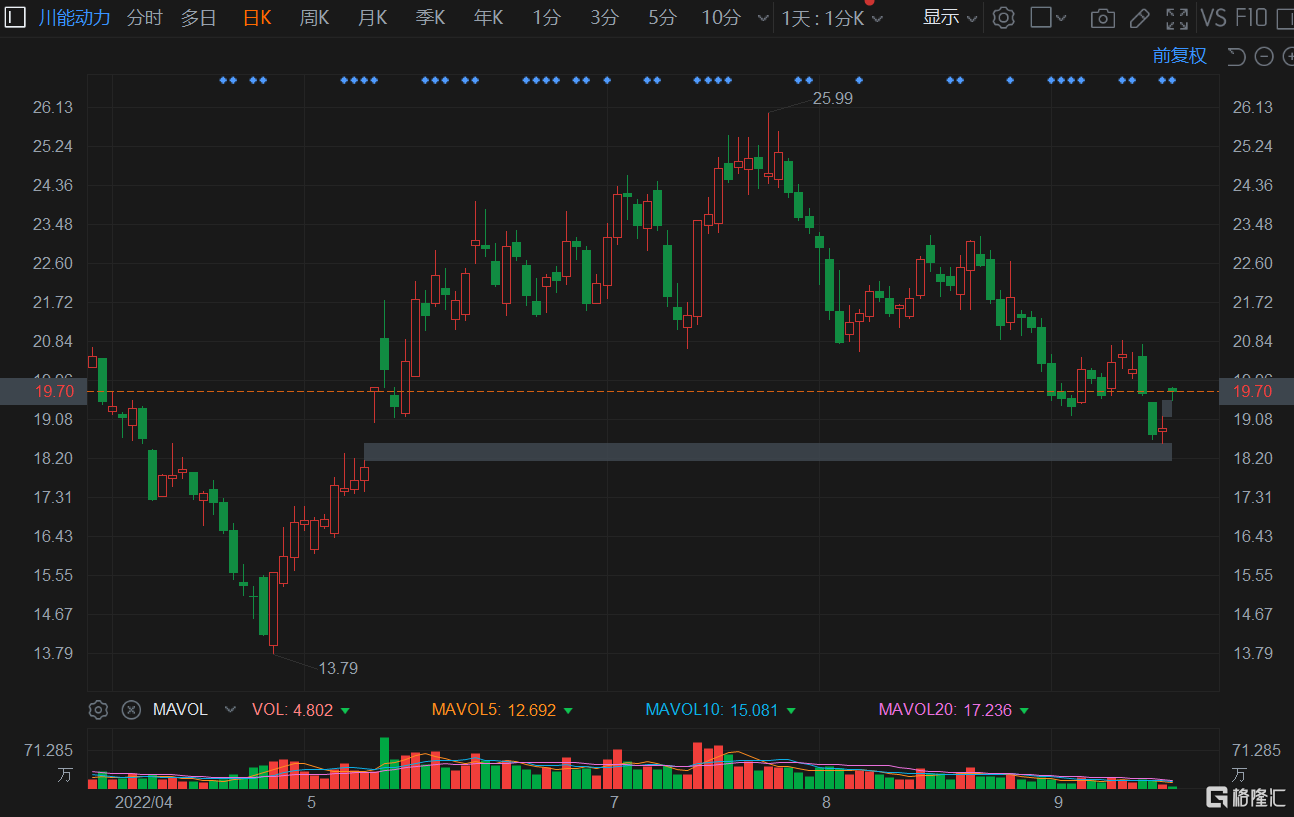Toggle the left sidebar panel icon
Image resolution: width=1294 pixels, height=817 pixels.
click(16, 17)
